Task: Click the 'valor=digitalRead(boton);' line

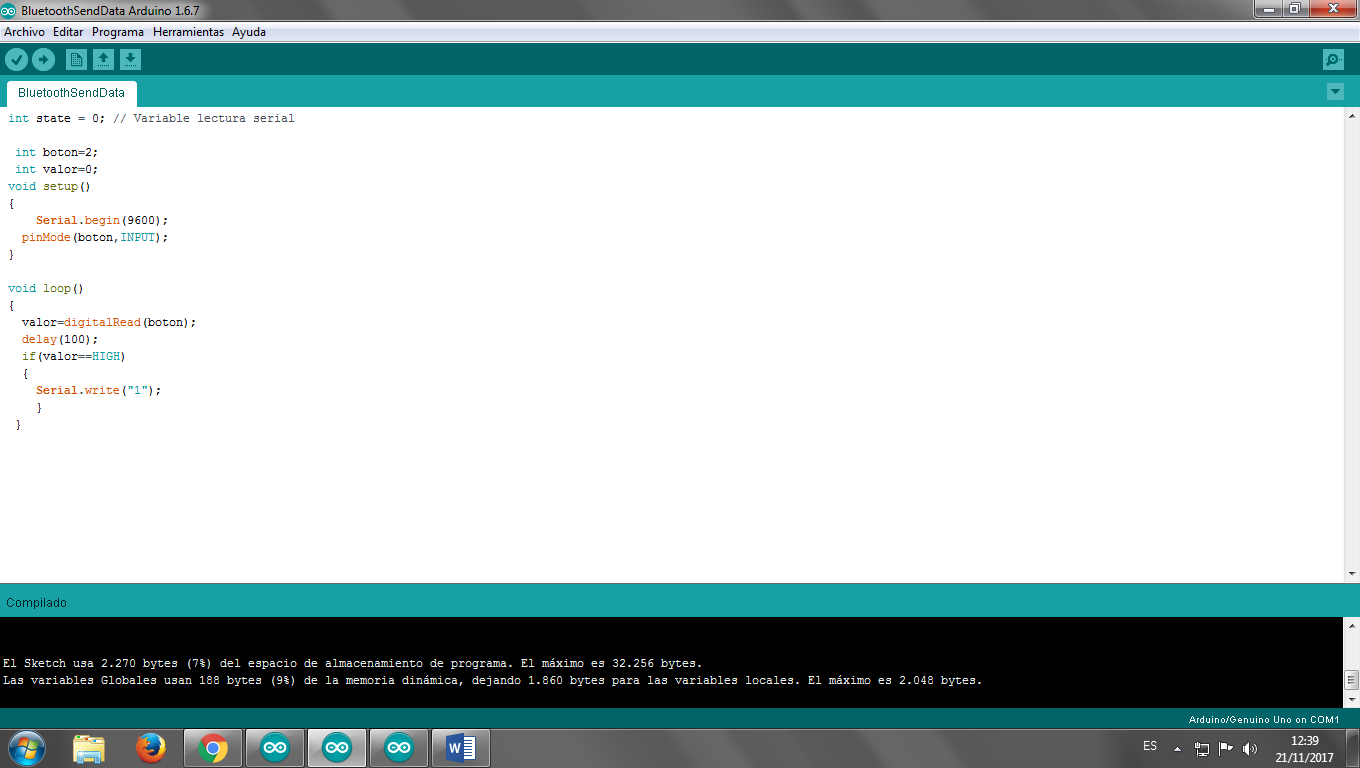Action: 109,322
